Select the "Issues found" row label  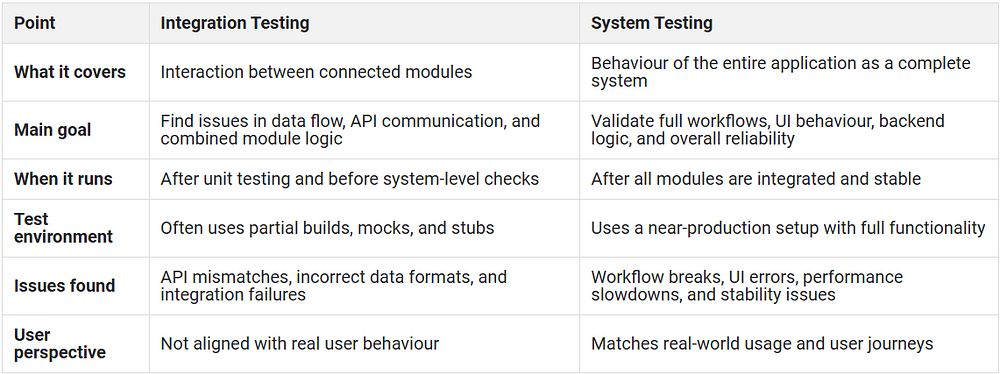(x=64, y=286)
